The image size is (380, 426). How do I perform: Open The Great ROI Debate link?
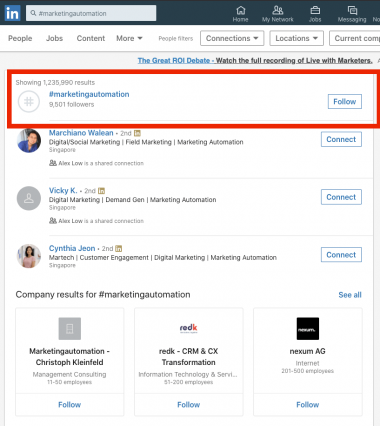[255, 61]
